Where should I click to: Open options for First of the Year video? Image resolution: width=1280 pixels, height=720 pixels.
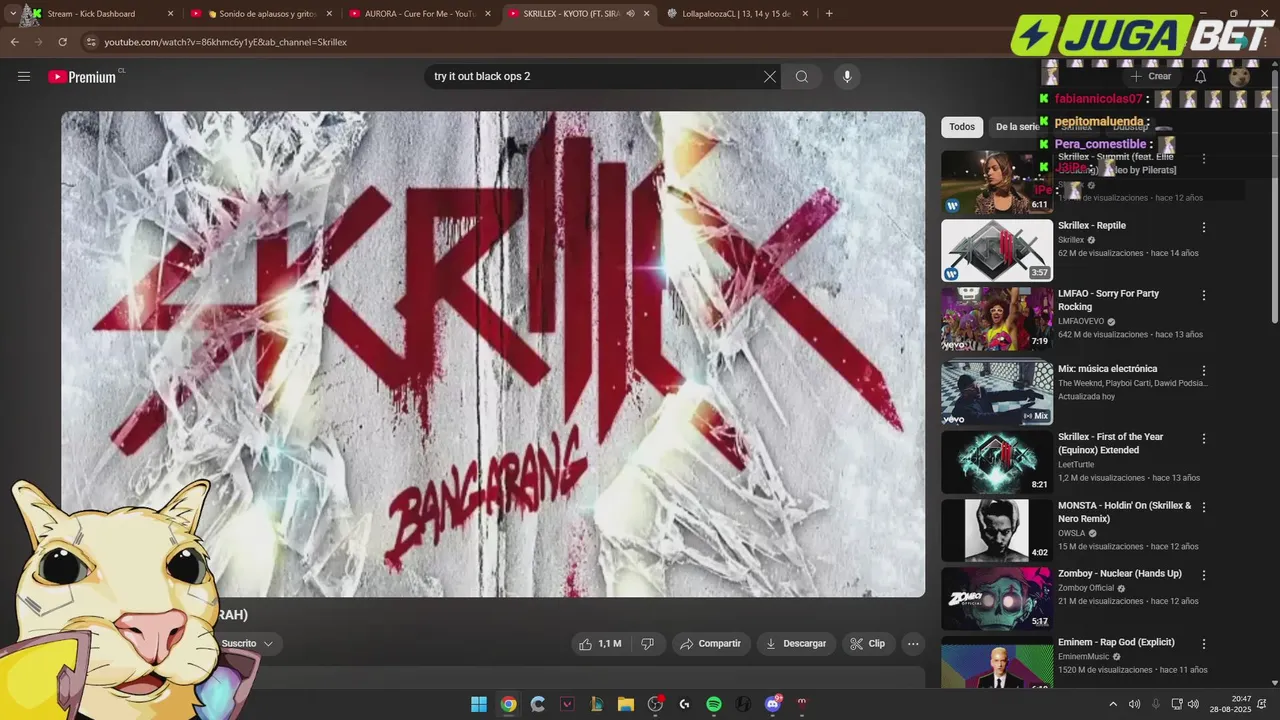(1204, 439)
